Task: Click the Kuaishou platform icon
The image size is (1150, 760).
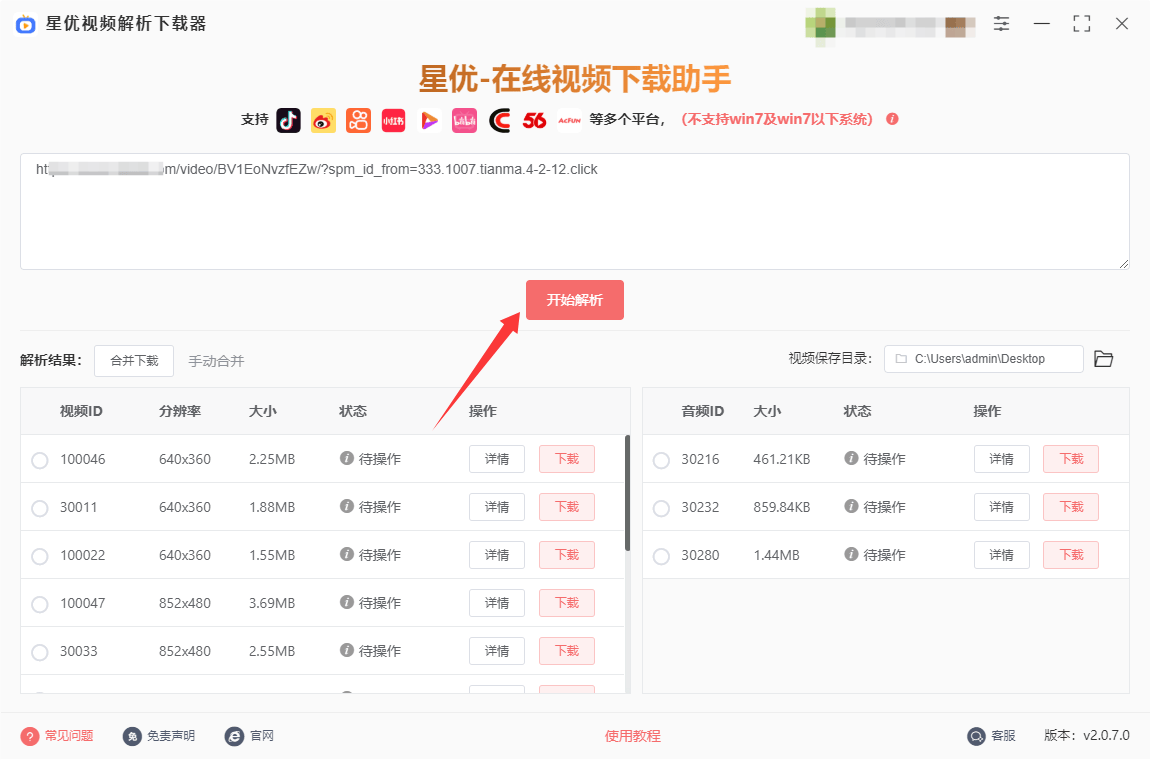Action: coord(358,120)
